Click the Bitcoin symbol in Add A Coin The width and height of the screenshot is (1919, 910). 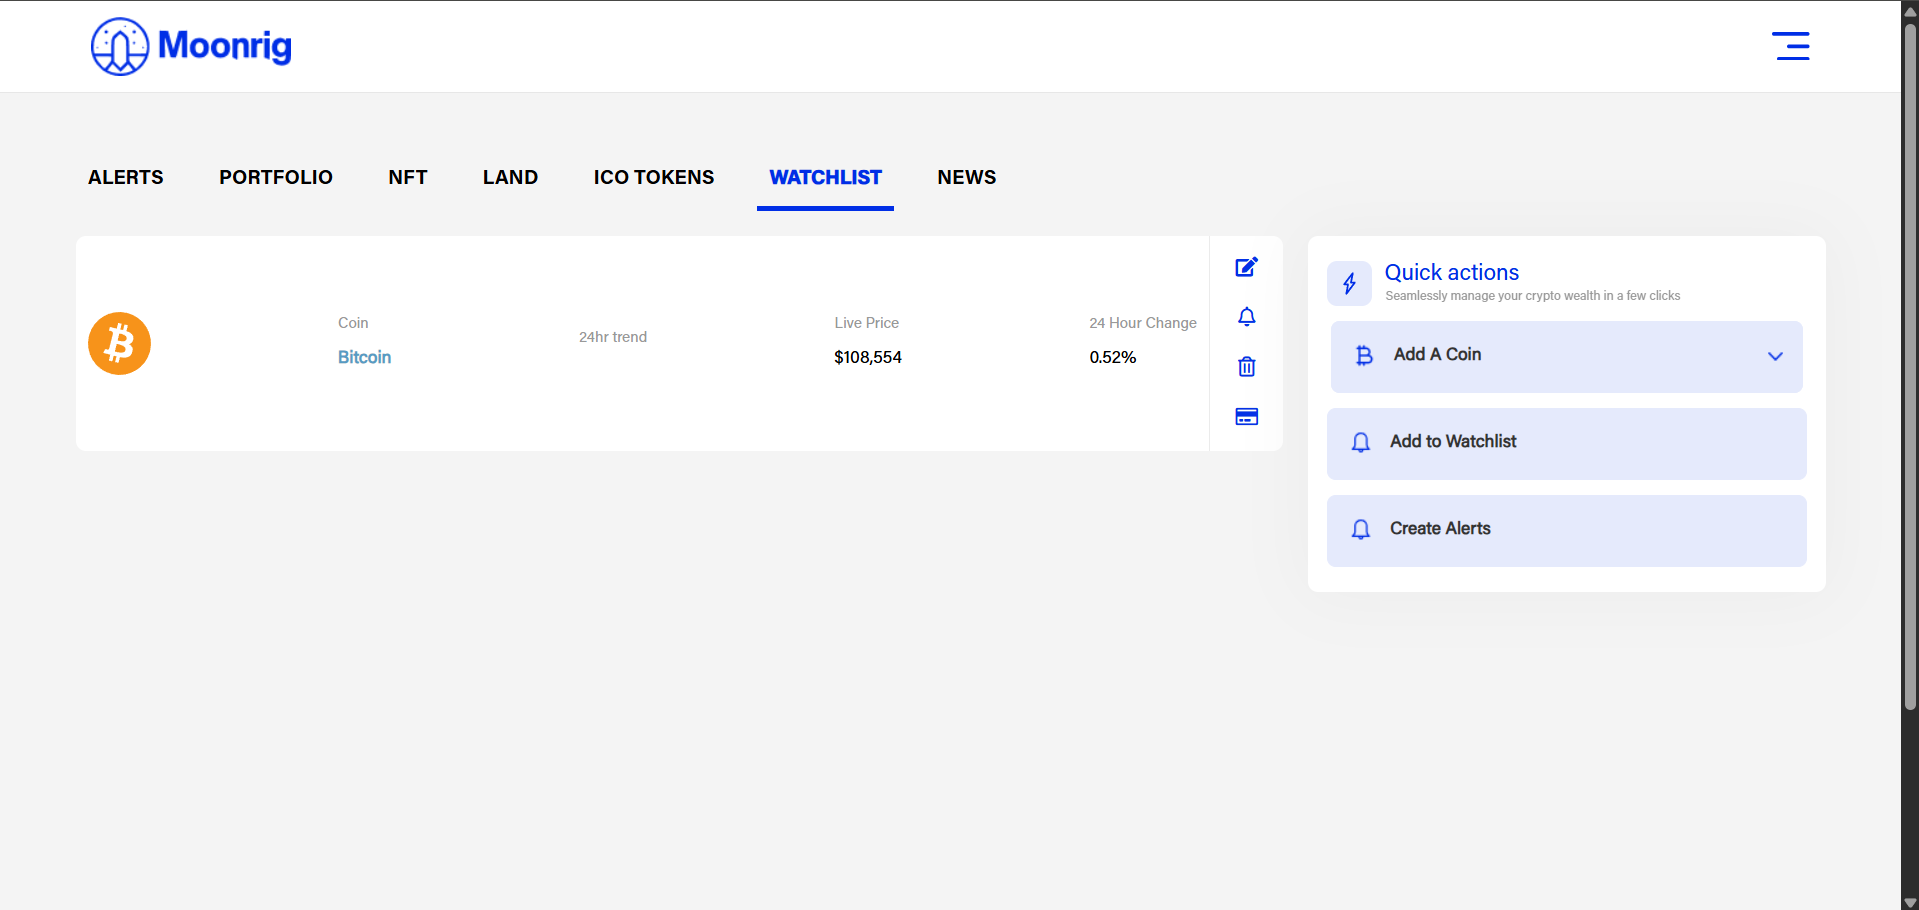tap(1364, 355)
